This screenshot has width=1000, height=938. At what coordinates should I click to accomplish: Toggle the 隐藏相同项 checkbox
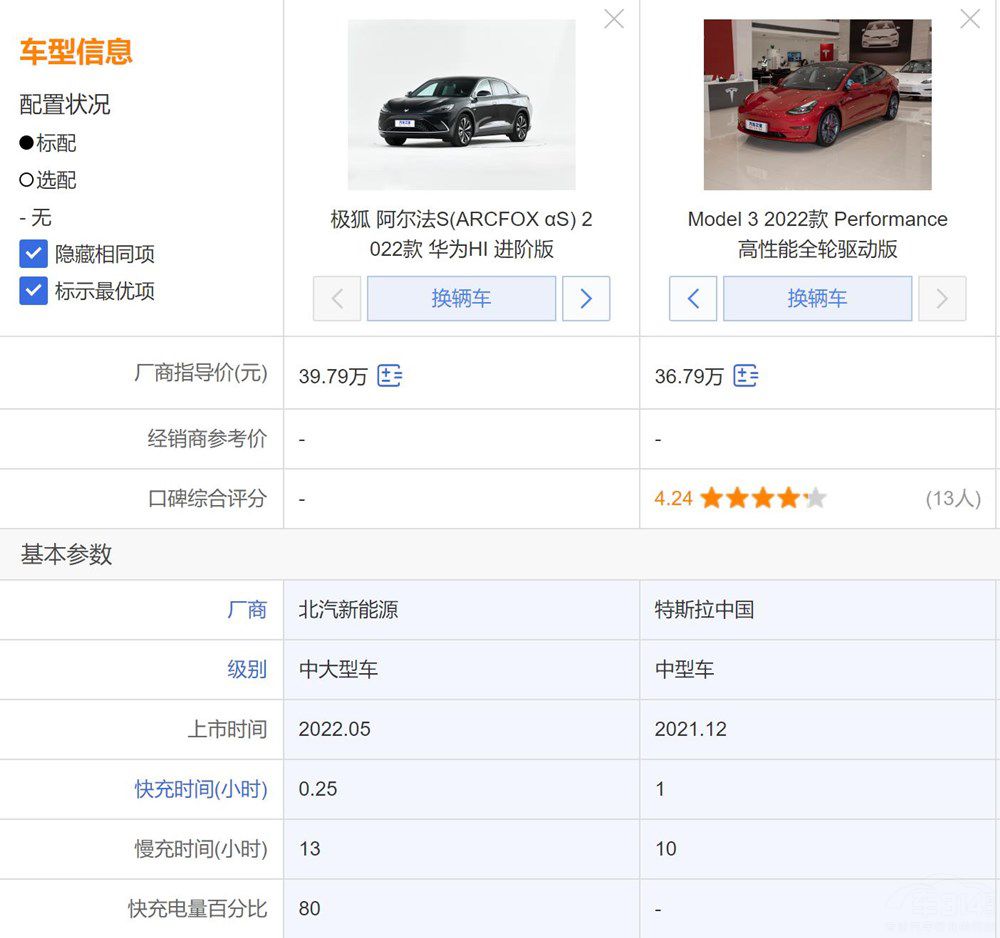point(34,254)
